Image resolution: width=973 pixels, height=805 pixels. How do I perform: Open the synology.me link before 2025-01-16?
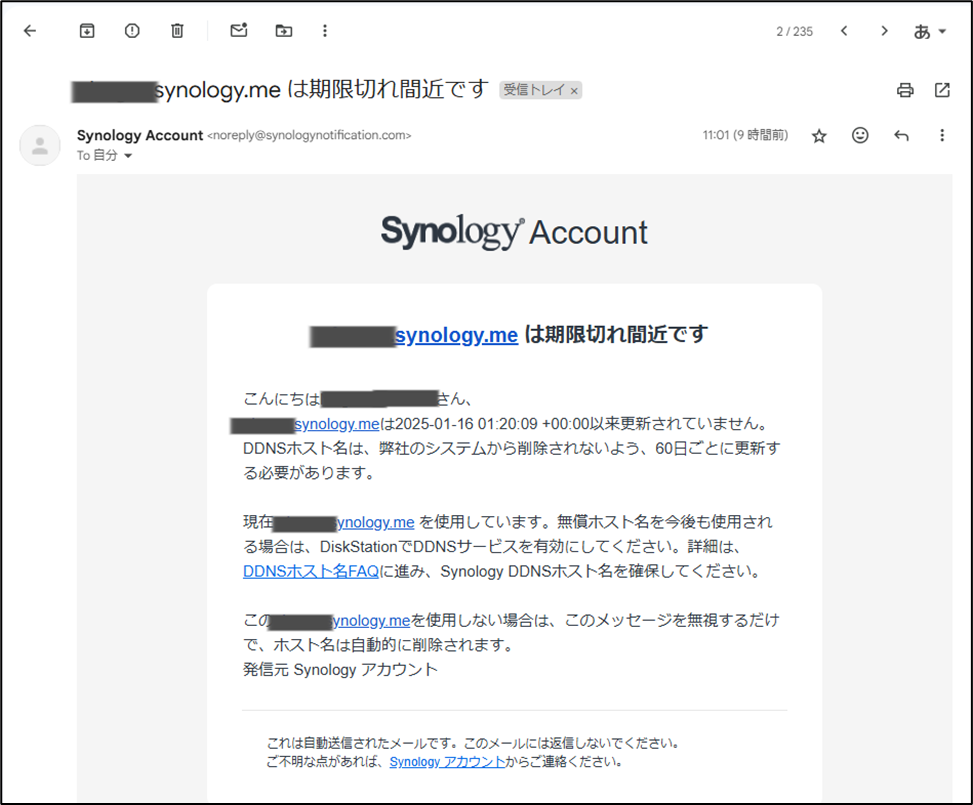[336, 424]
